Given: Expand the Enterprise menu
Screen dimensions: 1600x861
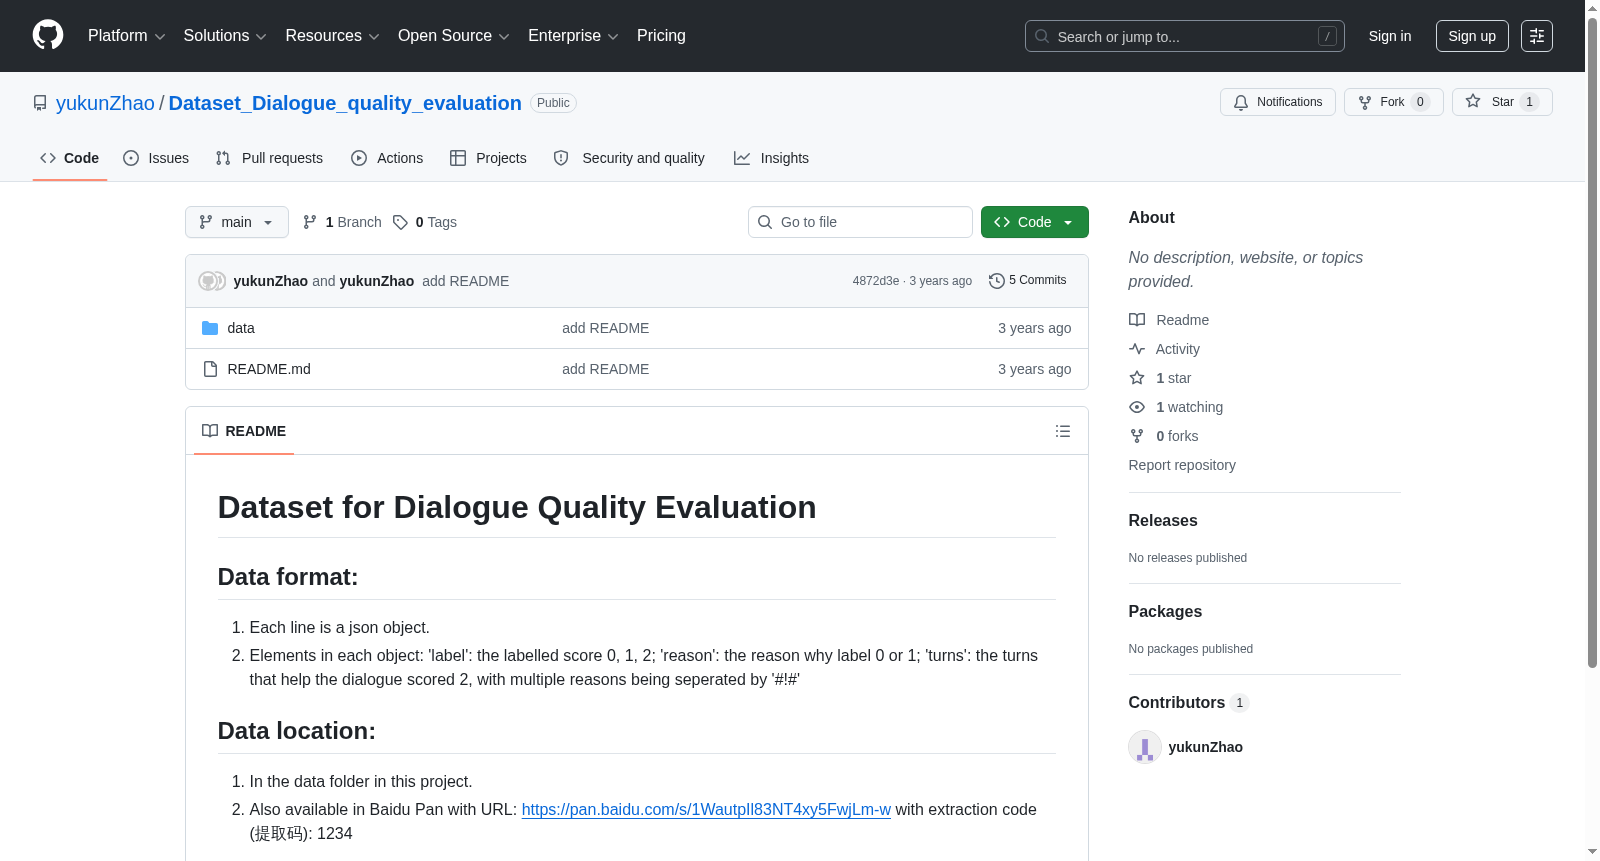Looking at the screenshot, I should (x=573, y=36).
